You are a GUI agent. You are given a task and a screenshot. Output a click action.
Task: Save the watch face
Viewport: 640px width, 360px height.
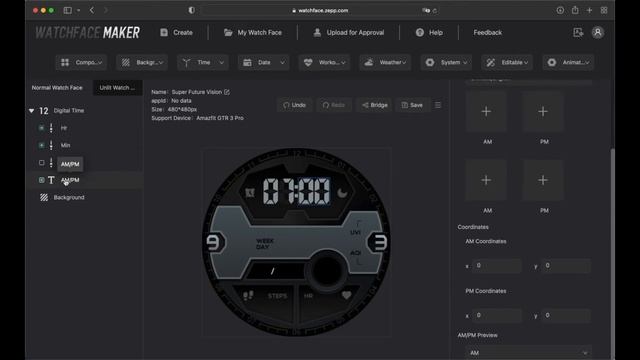click(412, 105)
